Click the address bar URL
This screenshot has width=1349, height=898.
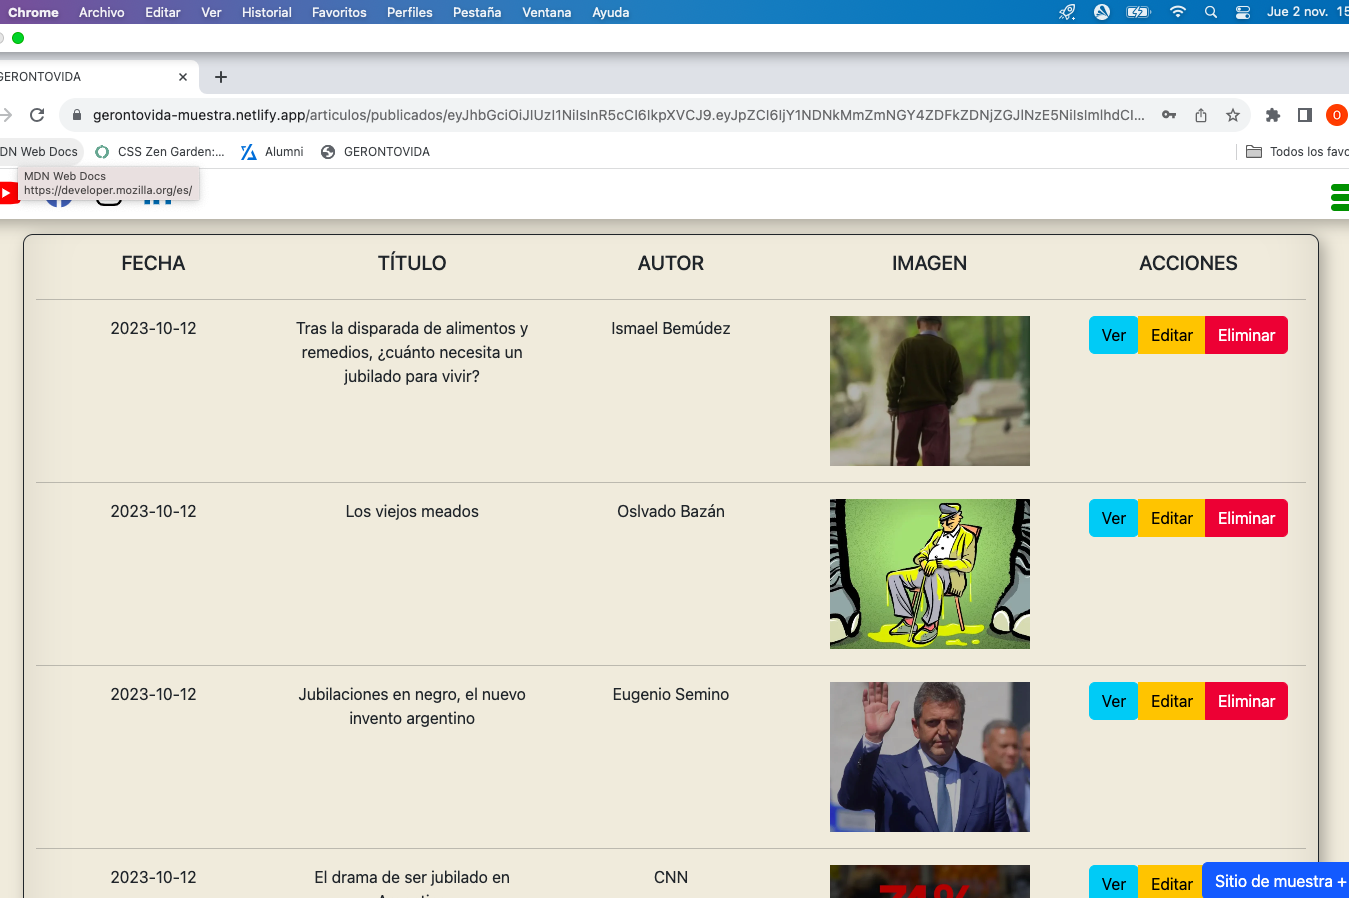(x=618, y=115)
